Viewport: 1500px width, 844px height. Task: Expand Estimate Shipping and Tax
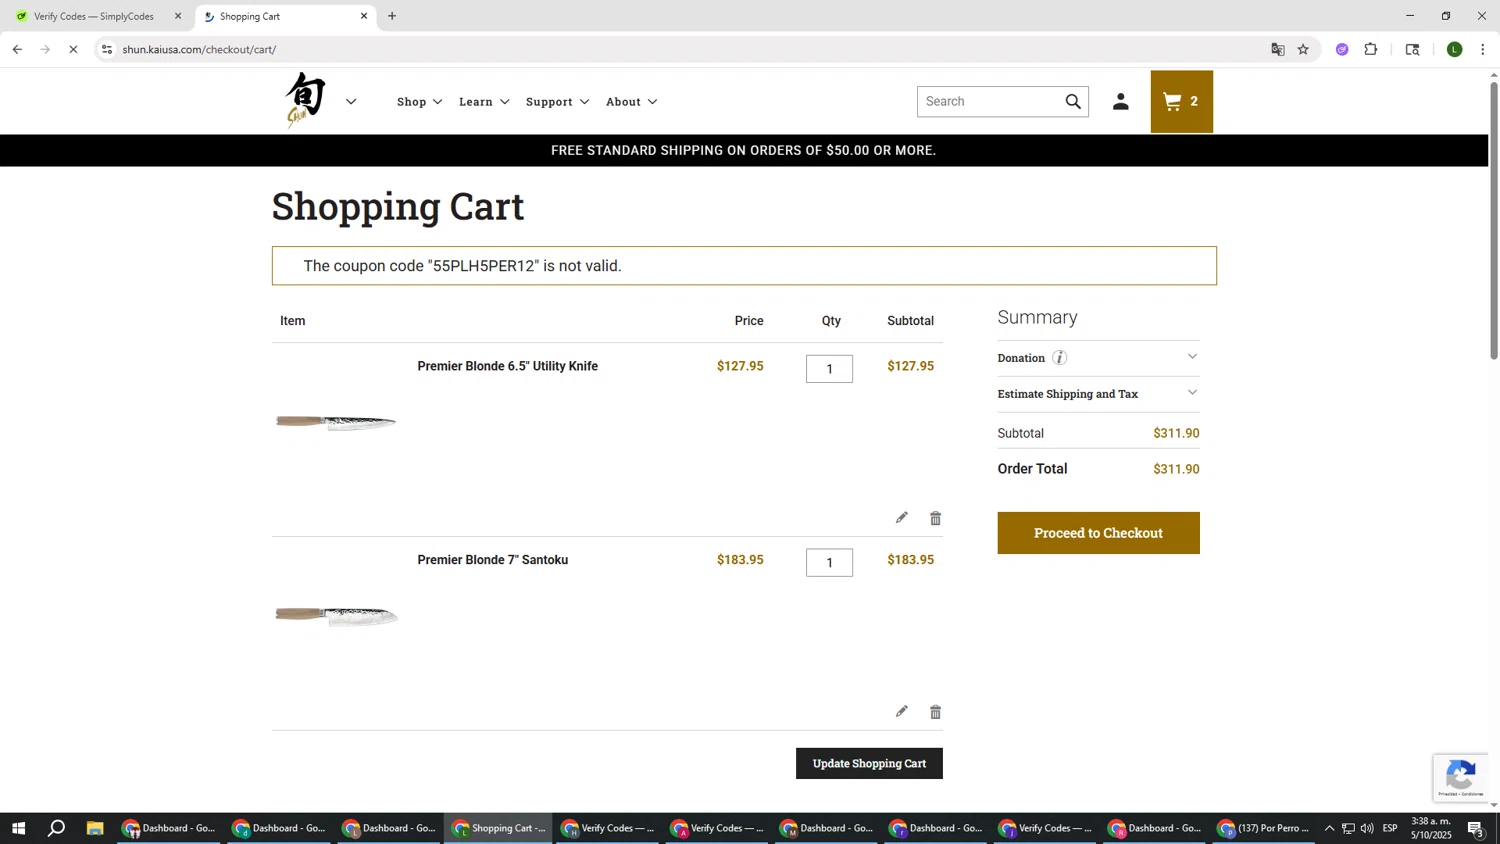coord(1098,394)
